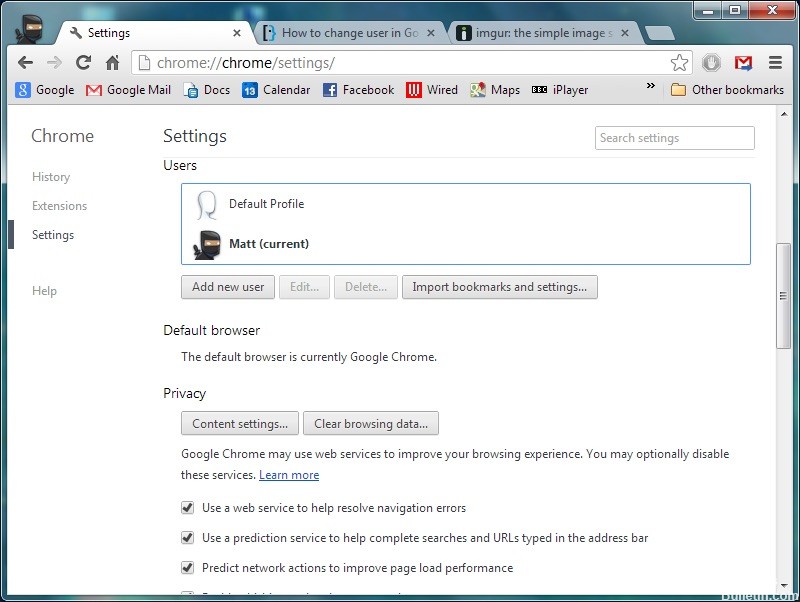Select Matt's ninja avatar in Users list
The width and height of the screenshot is (800, 602).
coord(207,245)
